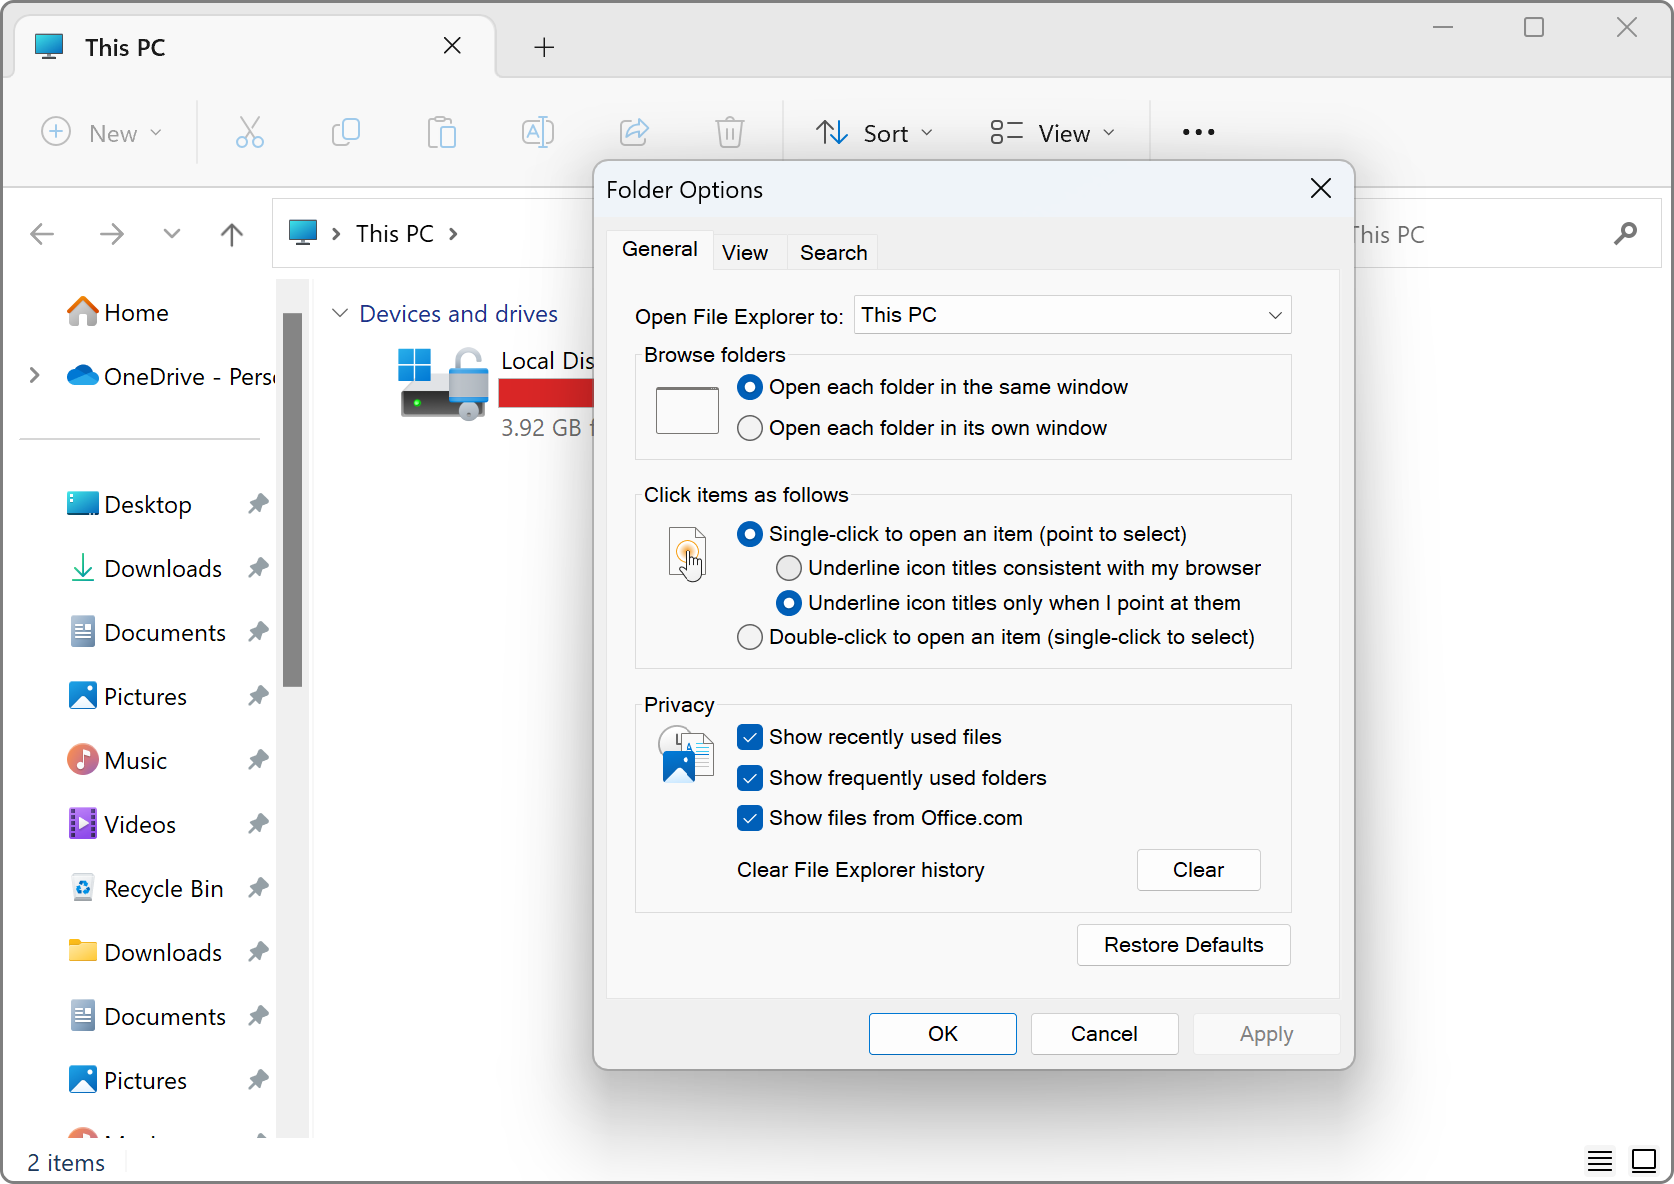Screen dimensions: 1674x1184
Task: Click the Delete trash can icon
Action: [x=729, y=132]
